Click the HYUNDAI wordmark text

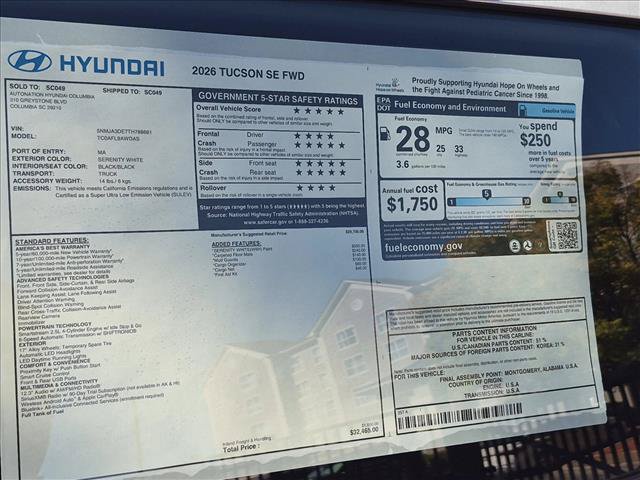[x=112, y=67]
